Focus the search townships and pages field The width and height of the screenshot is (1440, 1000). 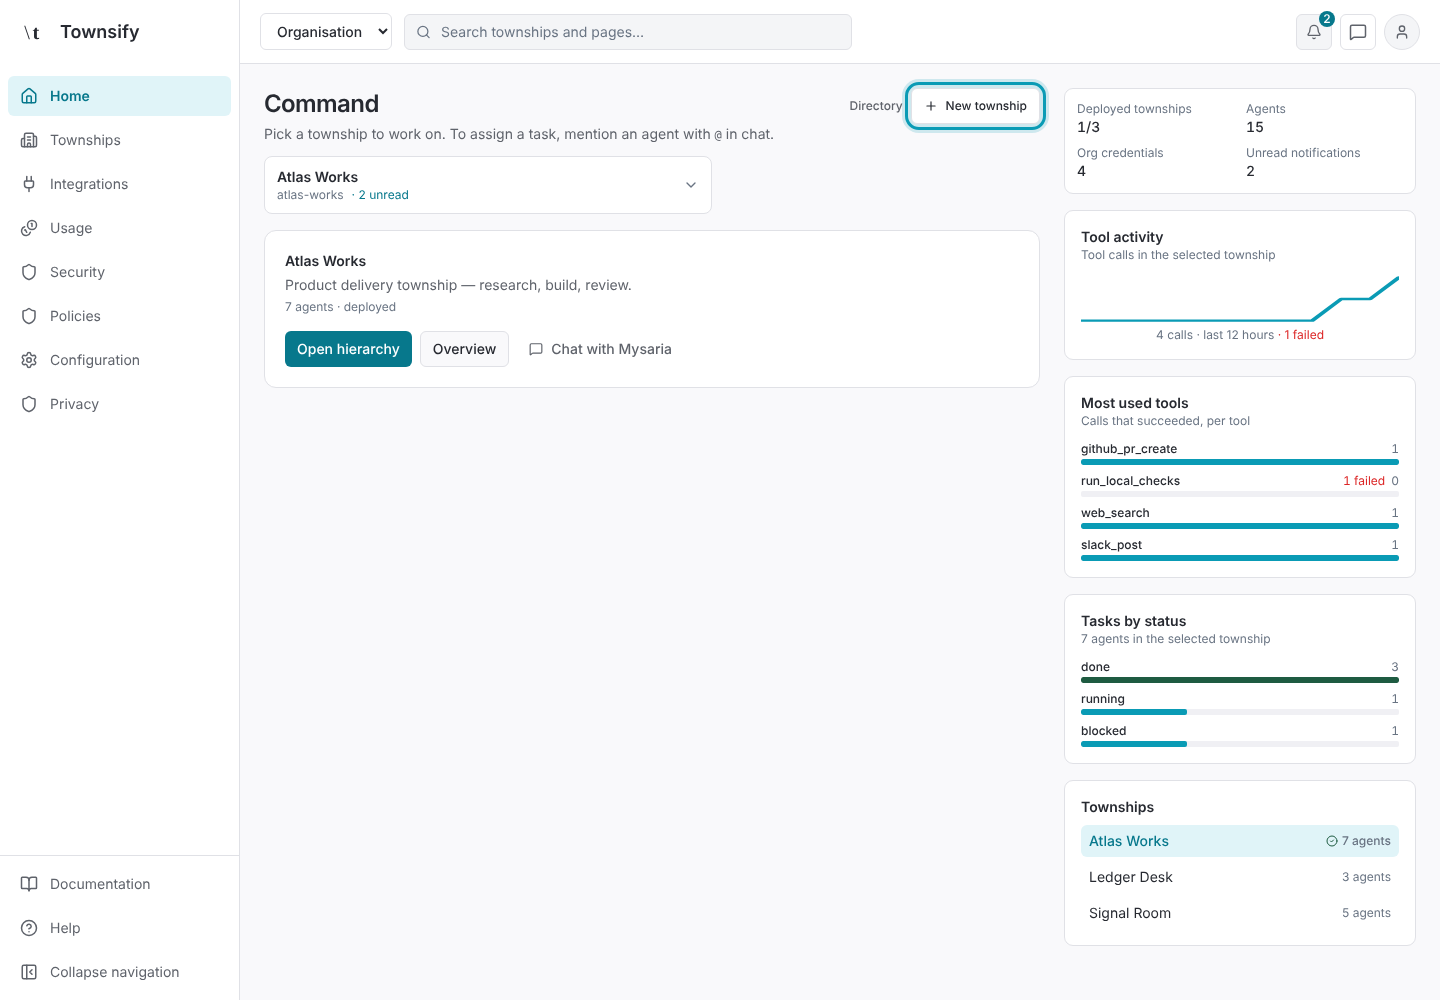[628, 32]
